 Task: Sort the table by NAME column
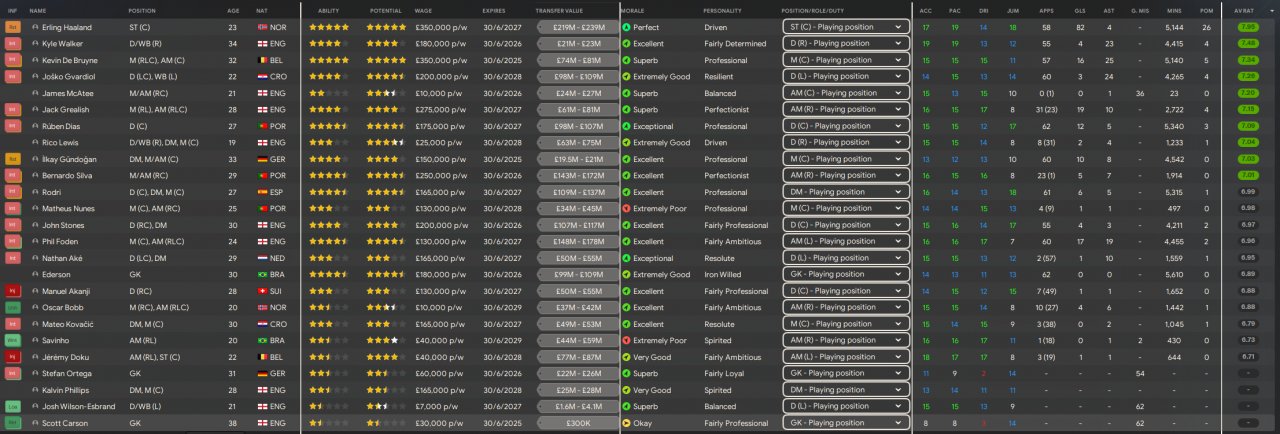39,10
